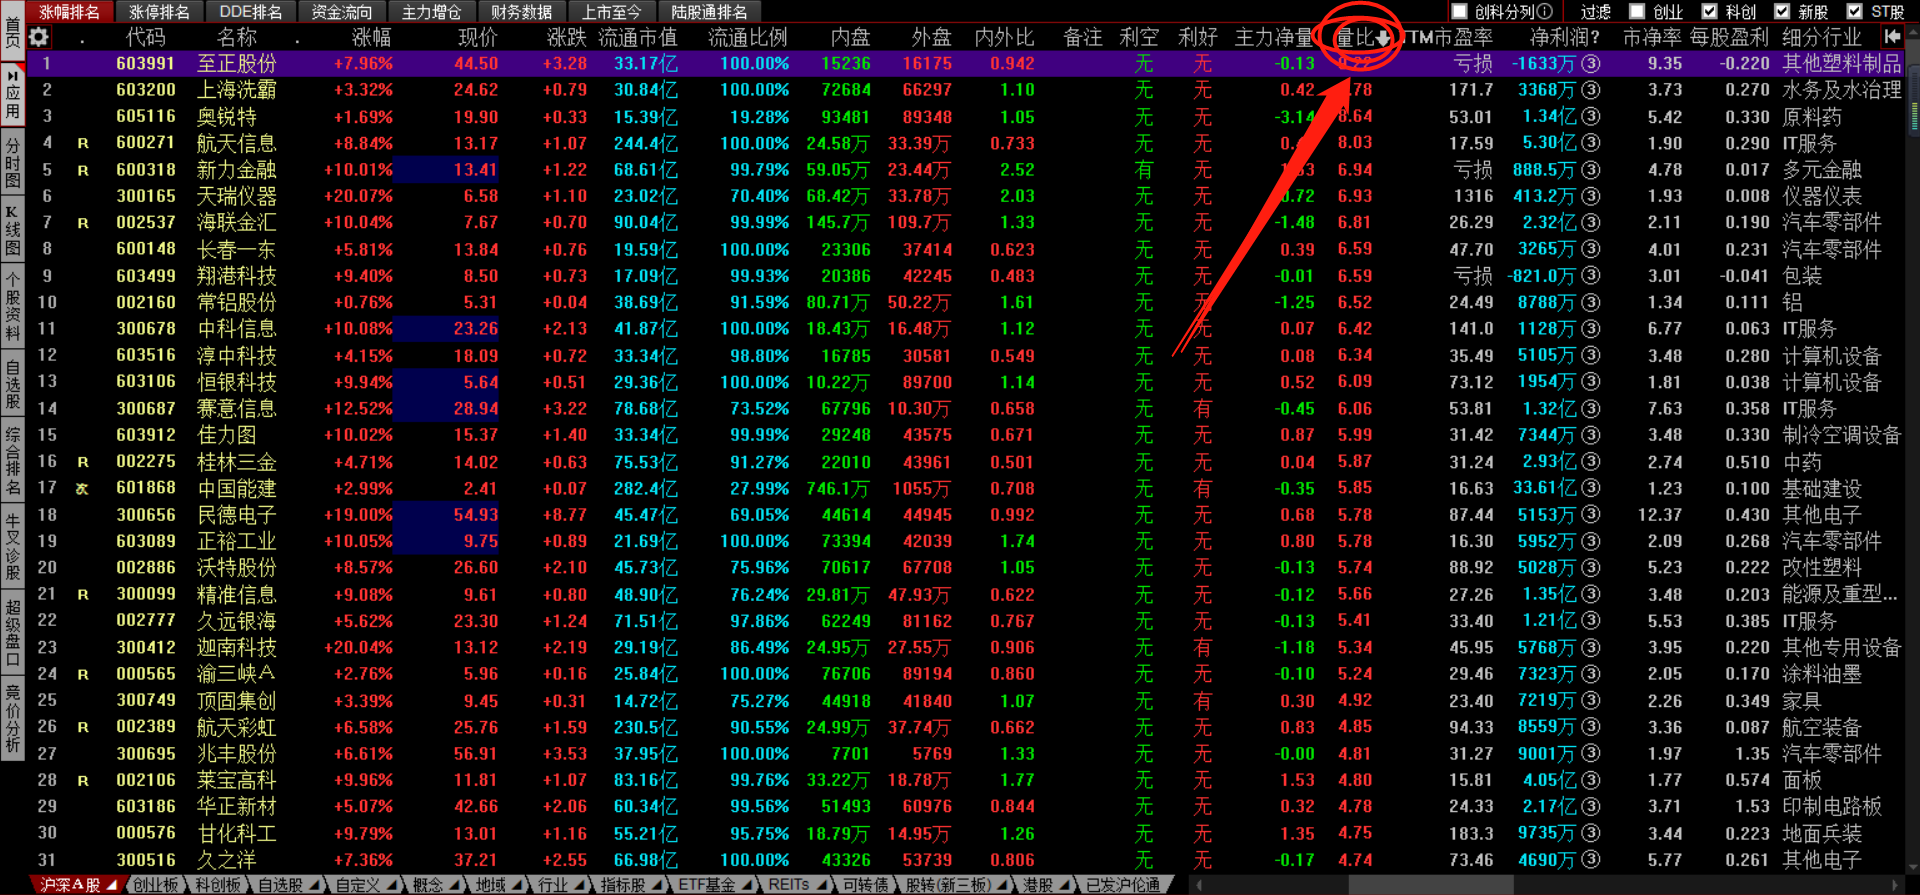Screen dimensions: 1920x895
Task: Expand the 行业 tab dropdown arrow
Action: click(579, 885)
